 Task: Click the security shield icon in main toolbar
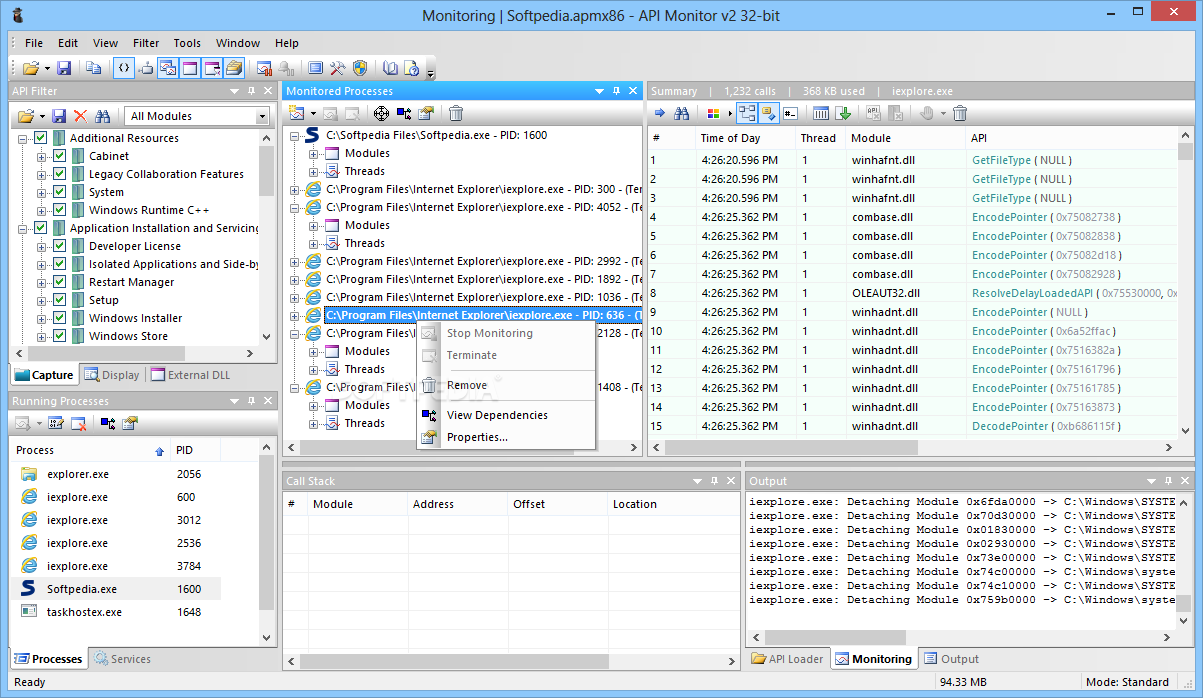coord(360,68)
